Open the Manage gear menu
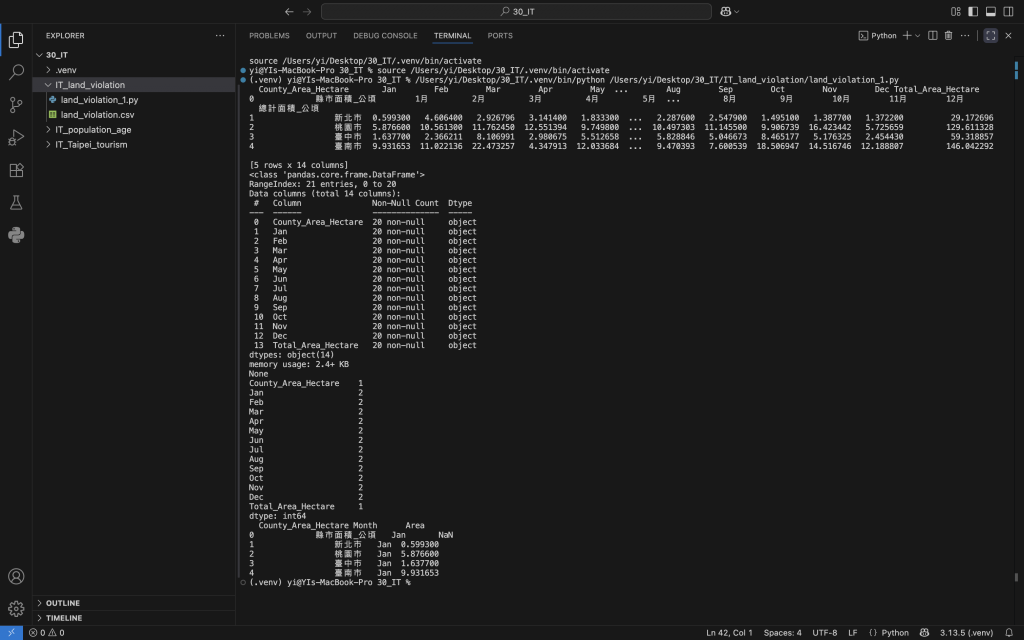1024x640 pixels. click(16, 609)
